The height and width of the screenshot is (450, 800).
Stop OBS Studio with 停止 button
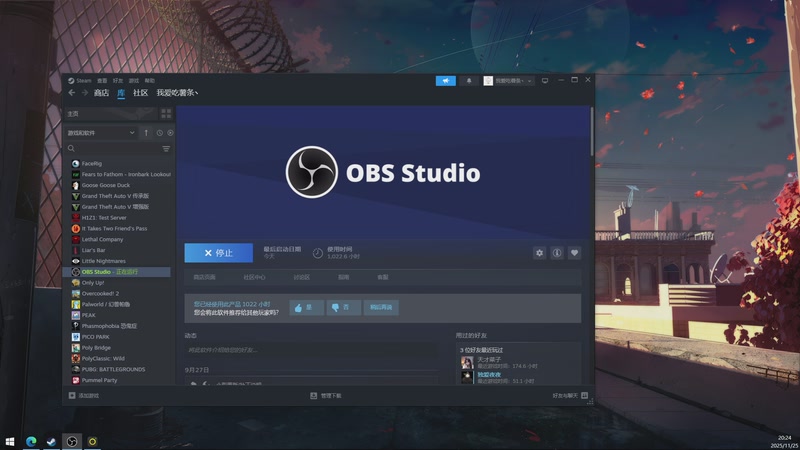click(x=218, y=253)
